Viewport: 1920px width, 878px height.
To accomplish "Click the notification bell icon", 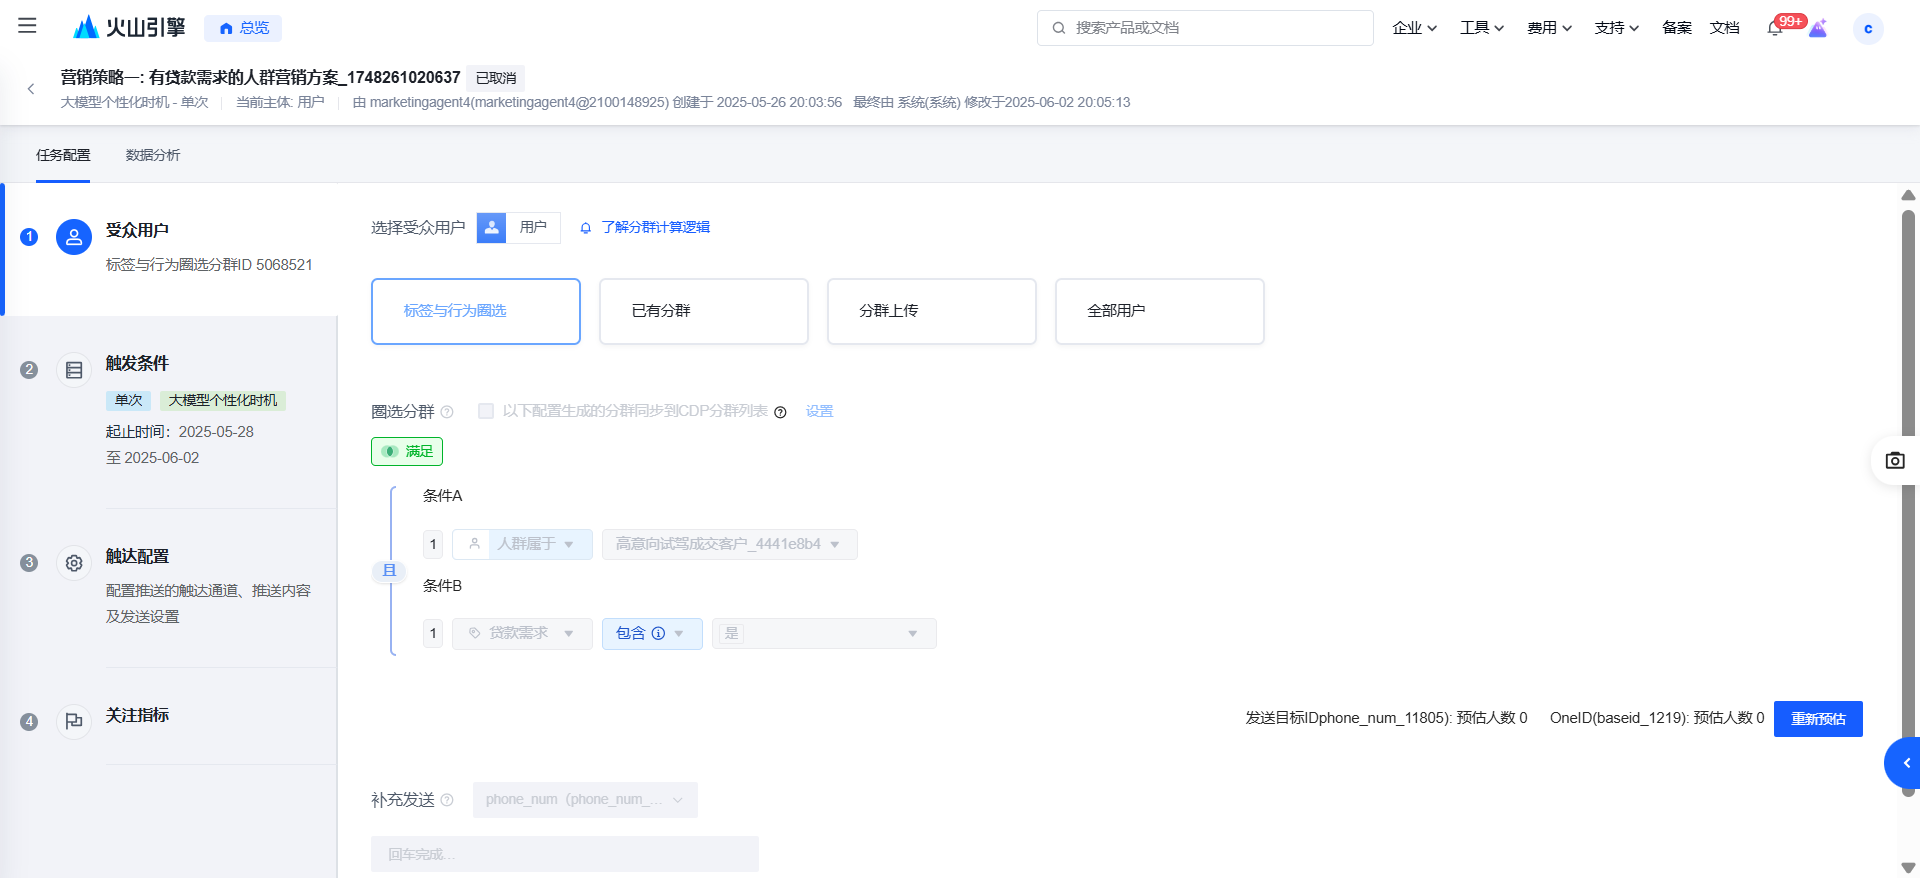I will pos(1775,28).
